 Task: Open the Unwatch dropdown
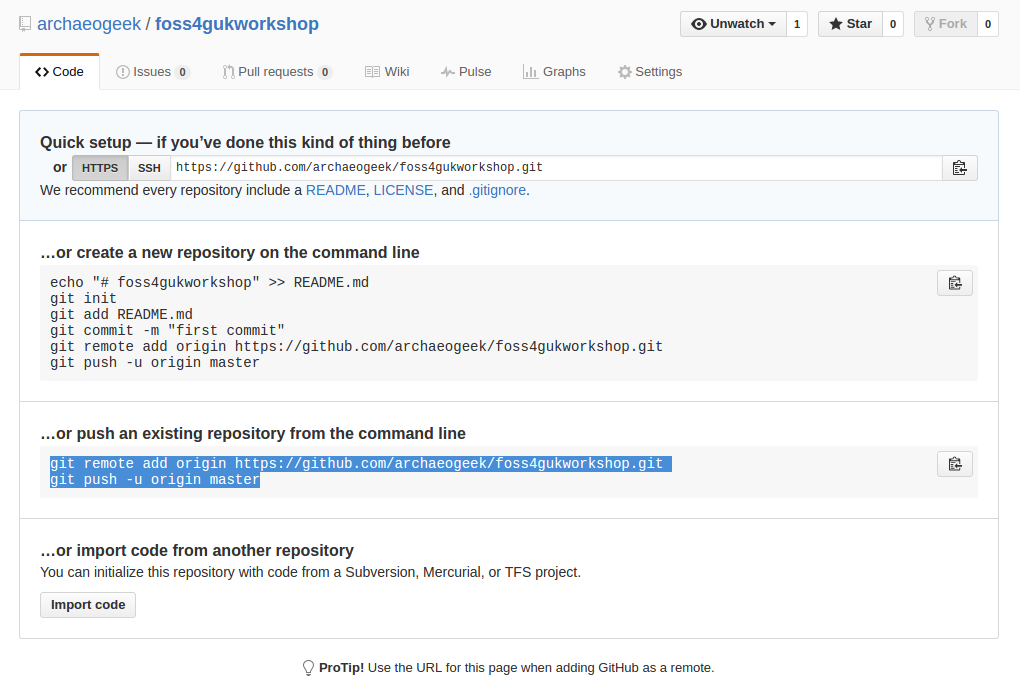[733, 24]
